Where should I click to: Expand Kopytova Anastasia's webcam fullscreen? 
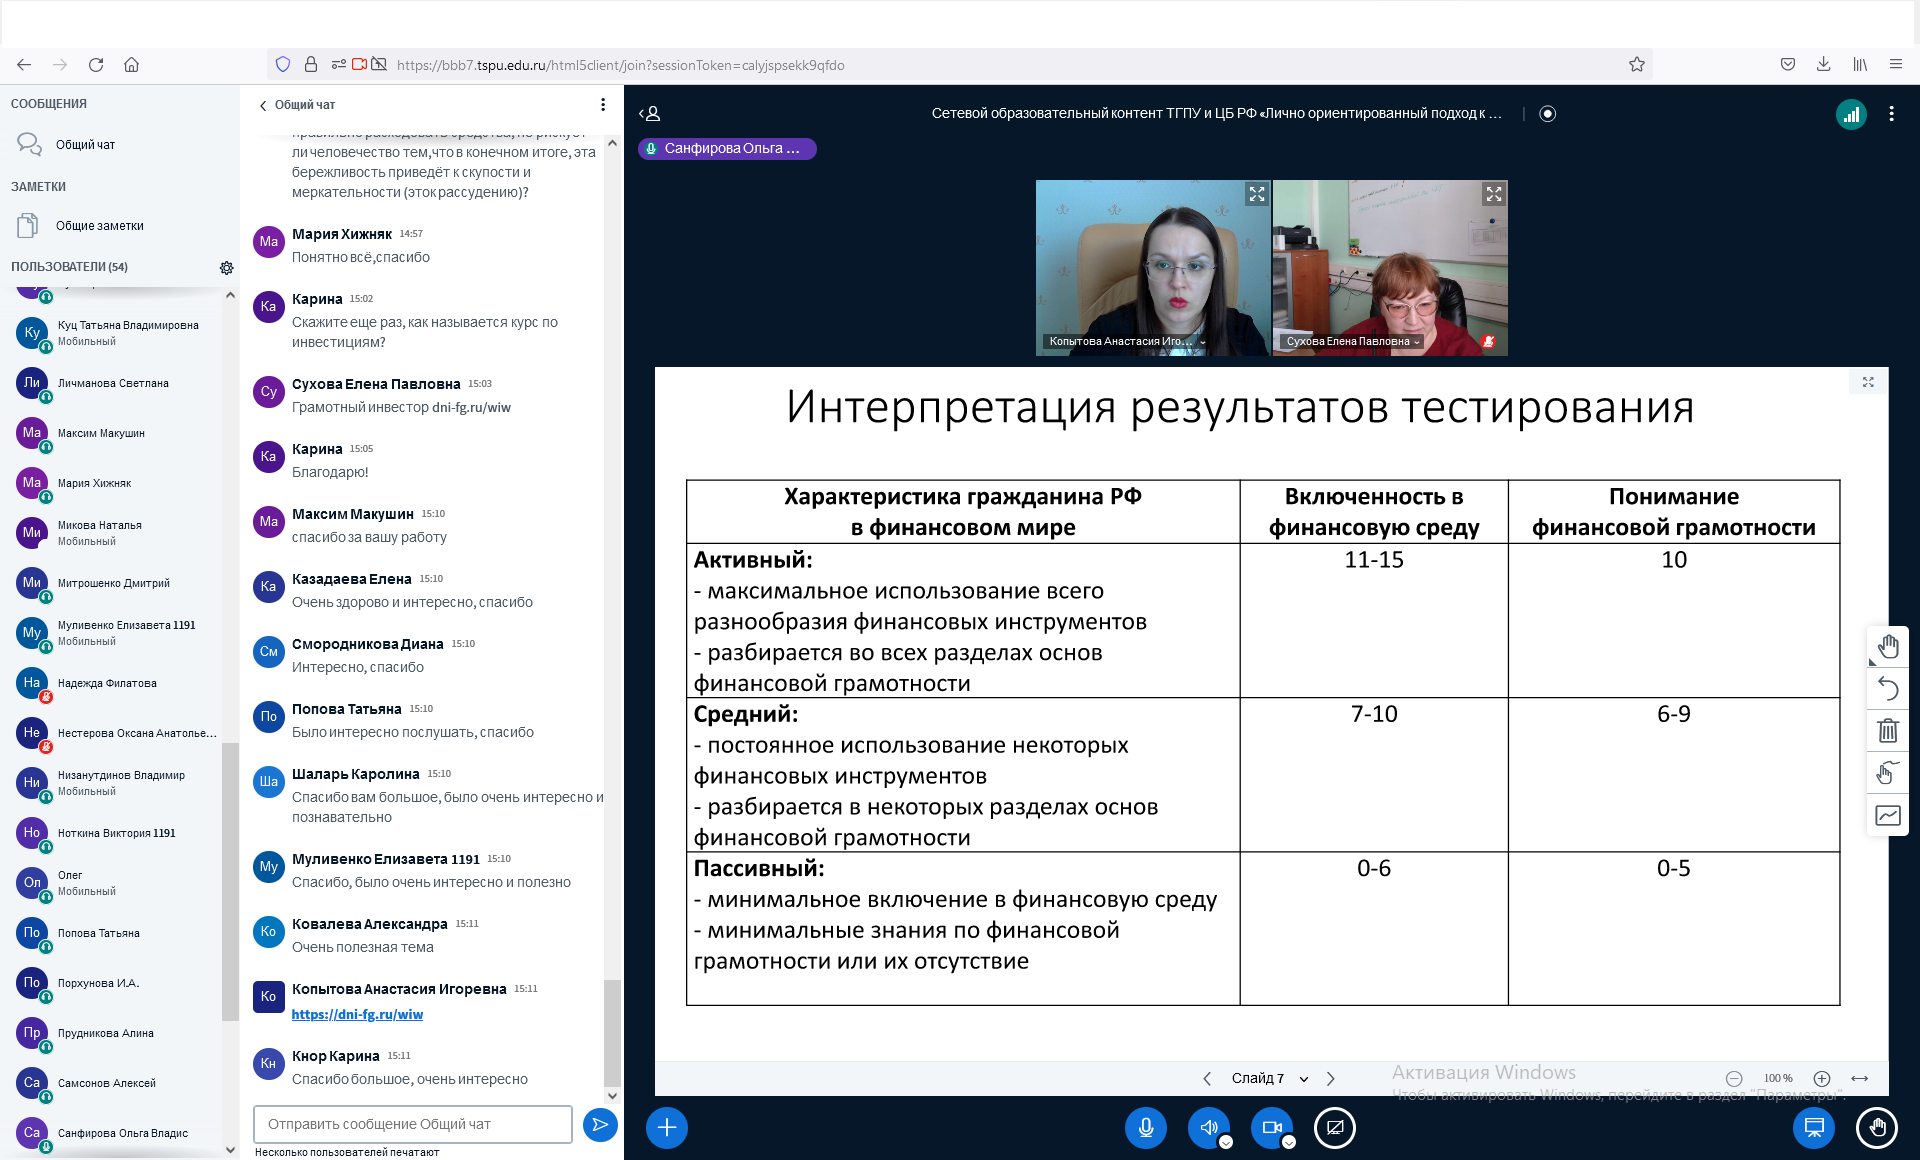point(1257,194)
